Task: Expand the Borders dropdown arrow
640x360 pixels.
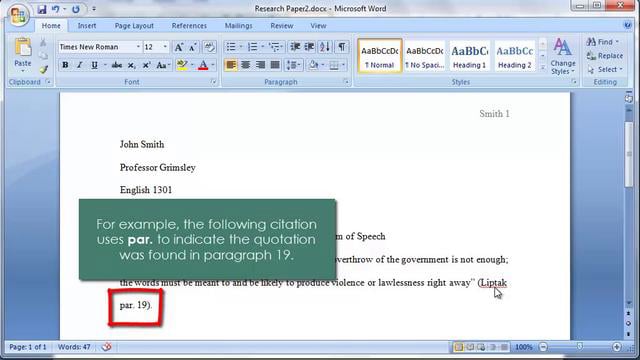Action: tap(343, 65)
